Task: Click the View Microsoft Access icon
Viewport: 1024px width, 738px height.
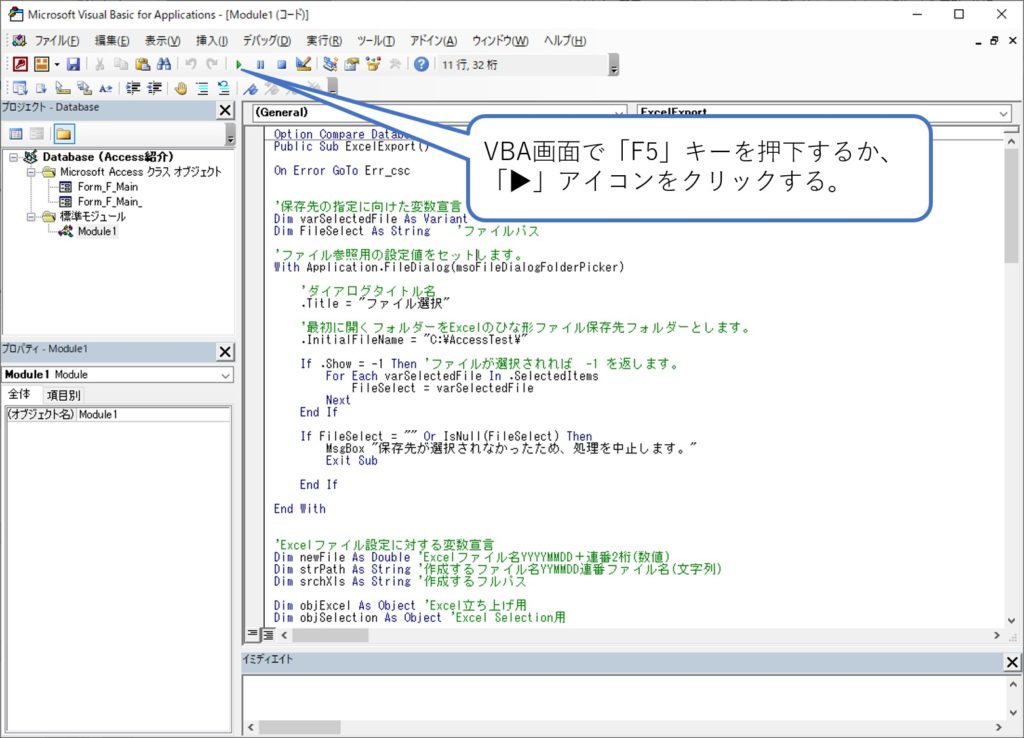Action: [x=20, y=64]
